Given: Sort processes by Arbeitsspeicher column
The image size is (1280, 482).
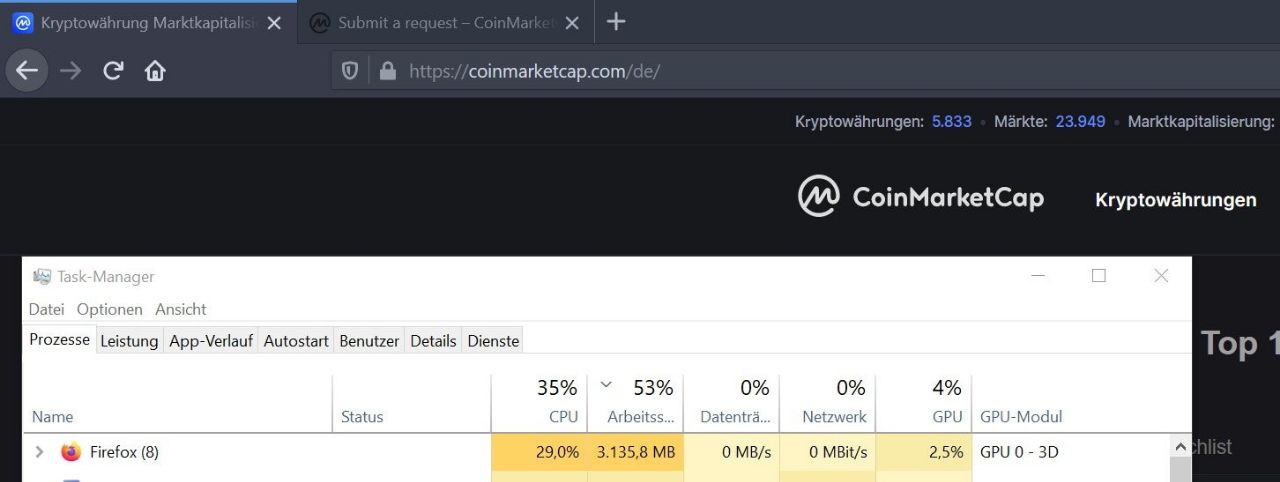Looking at the screenshot, I should [640, 416].
